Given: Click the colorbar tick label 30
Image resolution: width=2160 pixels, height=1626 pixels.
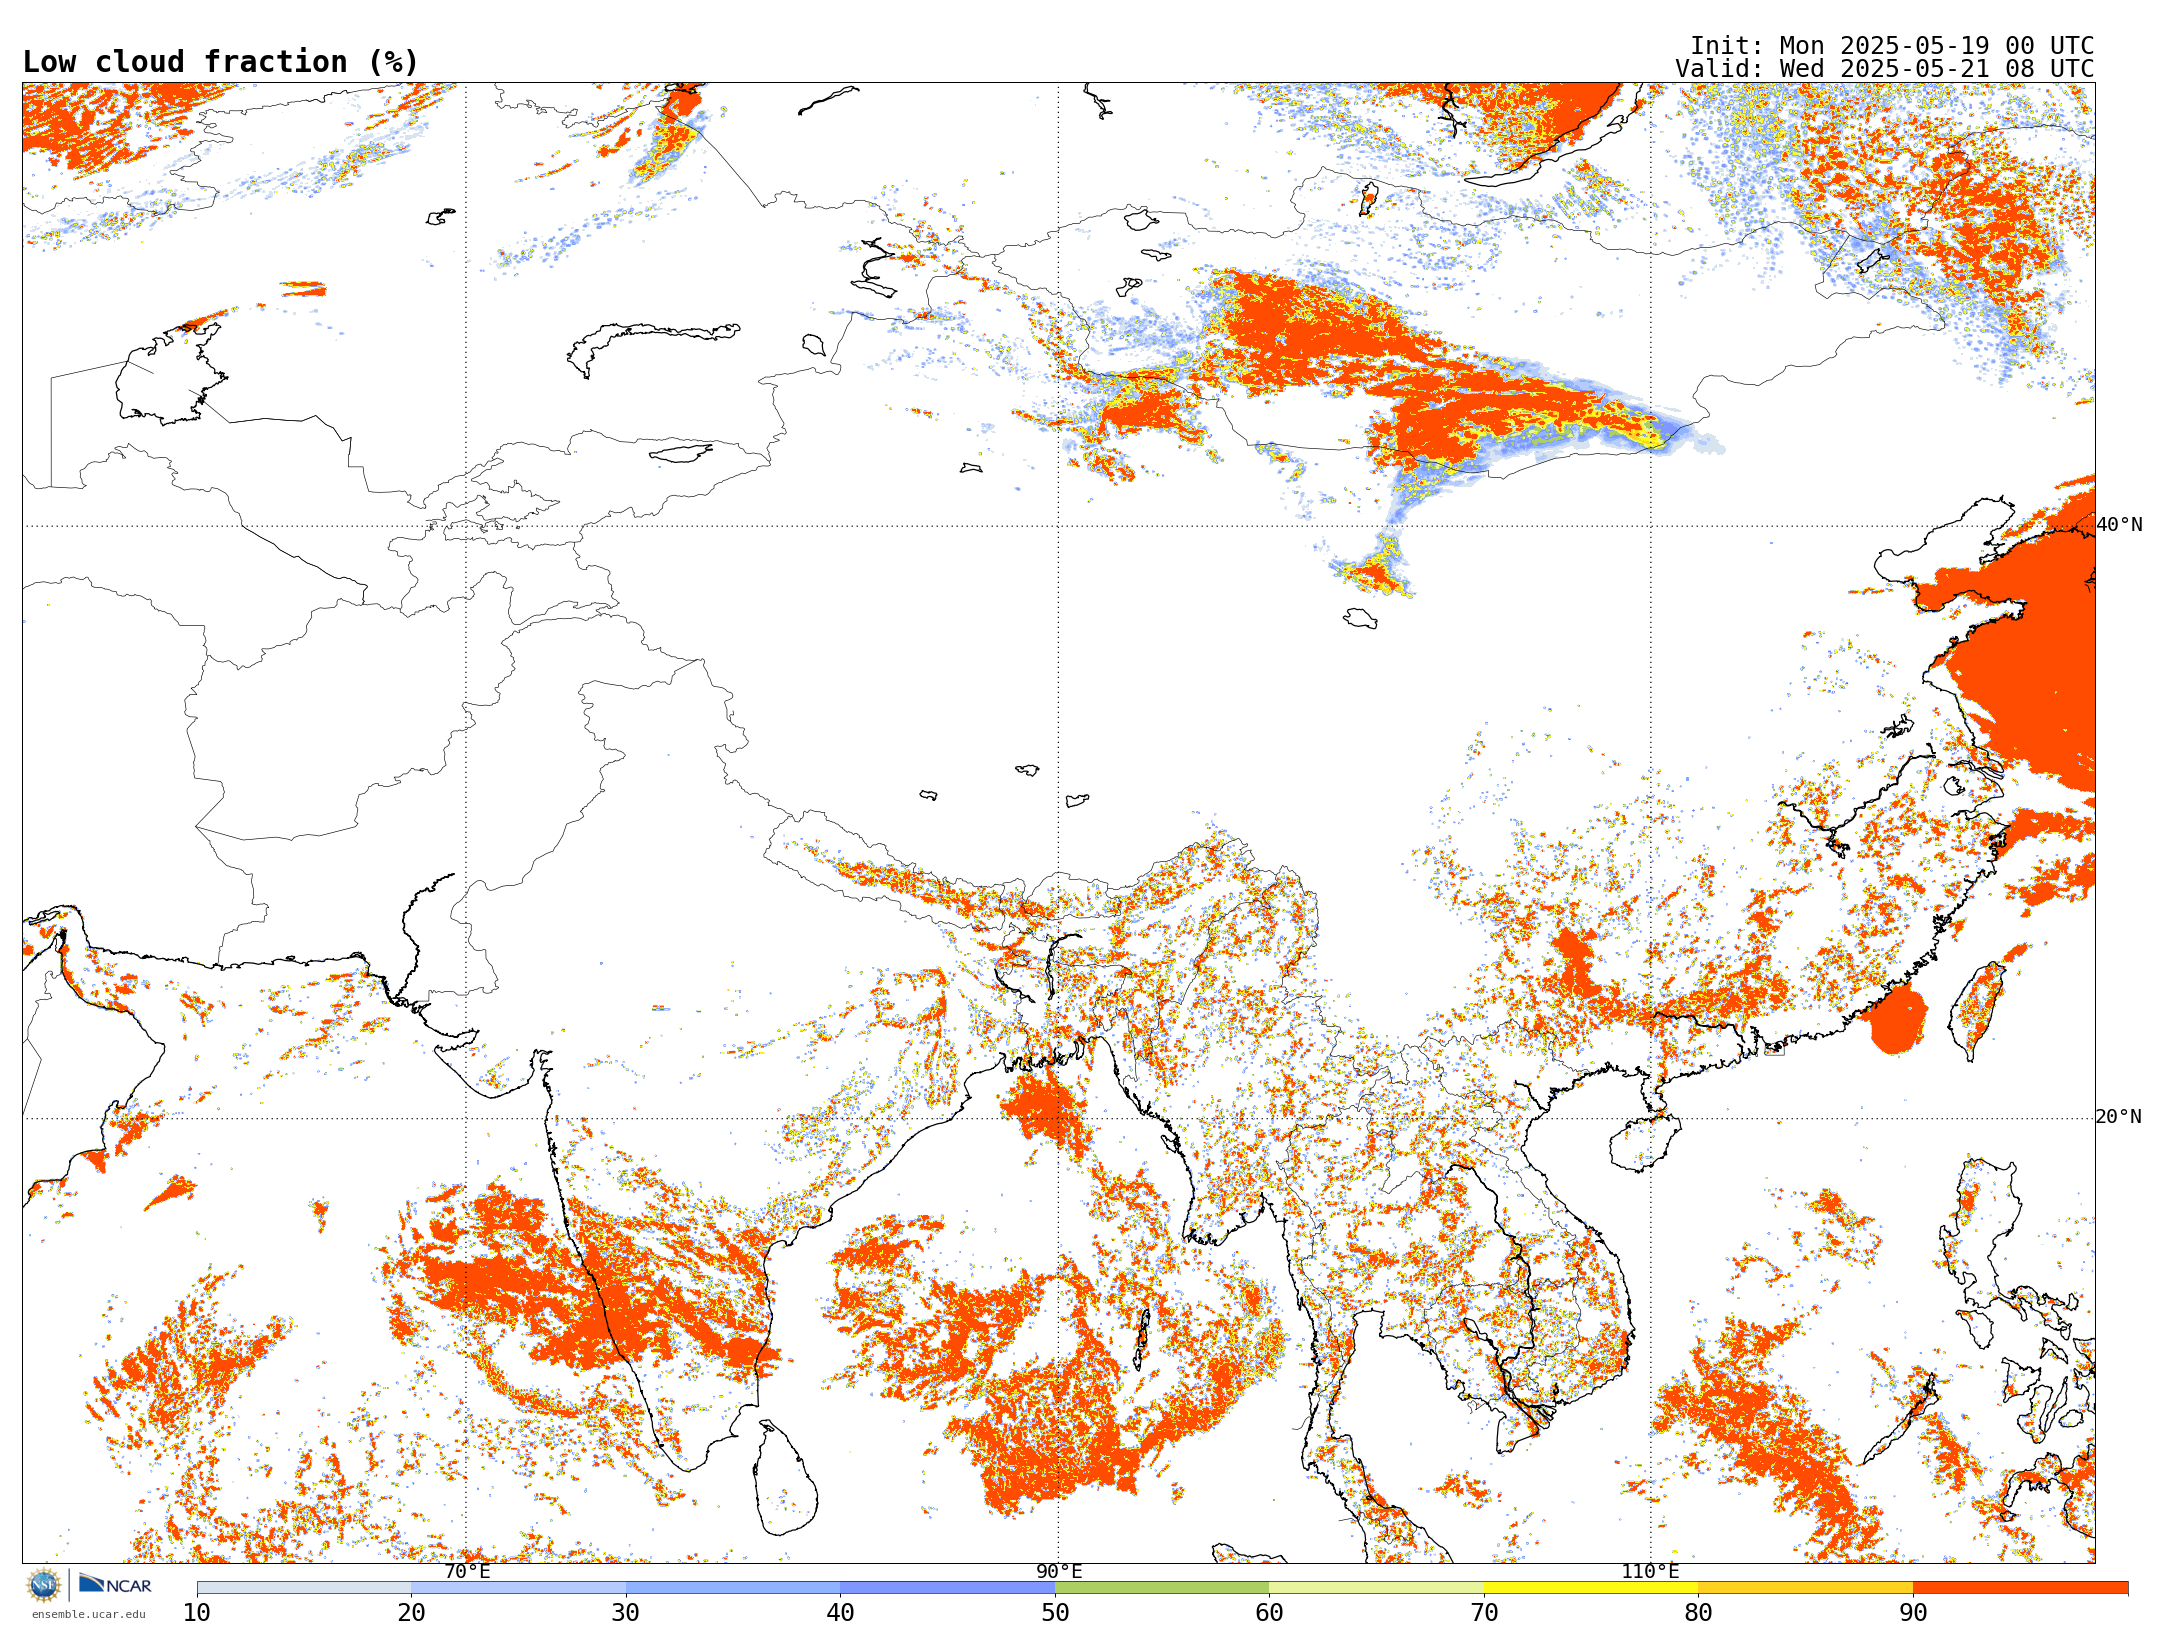Looking at the screenshot, I should [626, 1613].
